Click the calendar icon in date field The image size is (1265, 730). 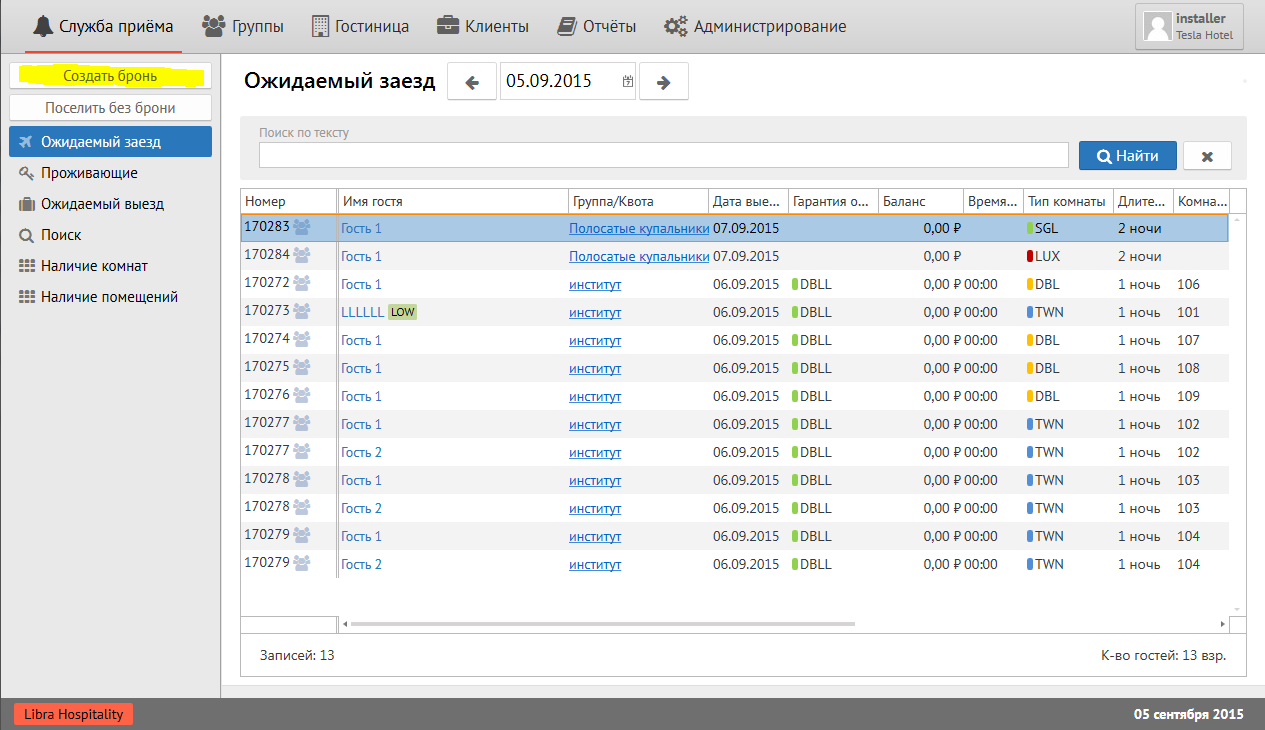pos(628,82)
